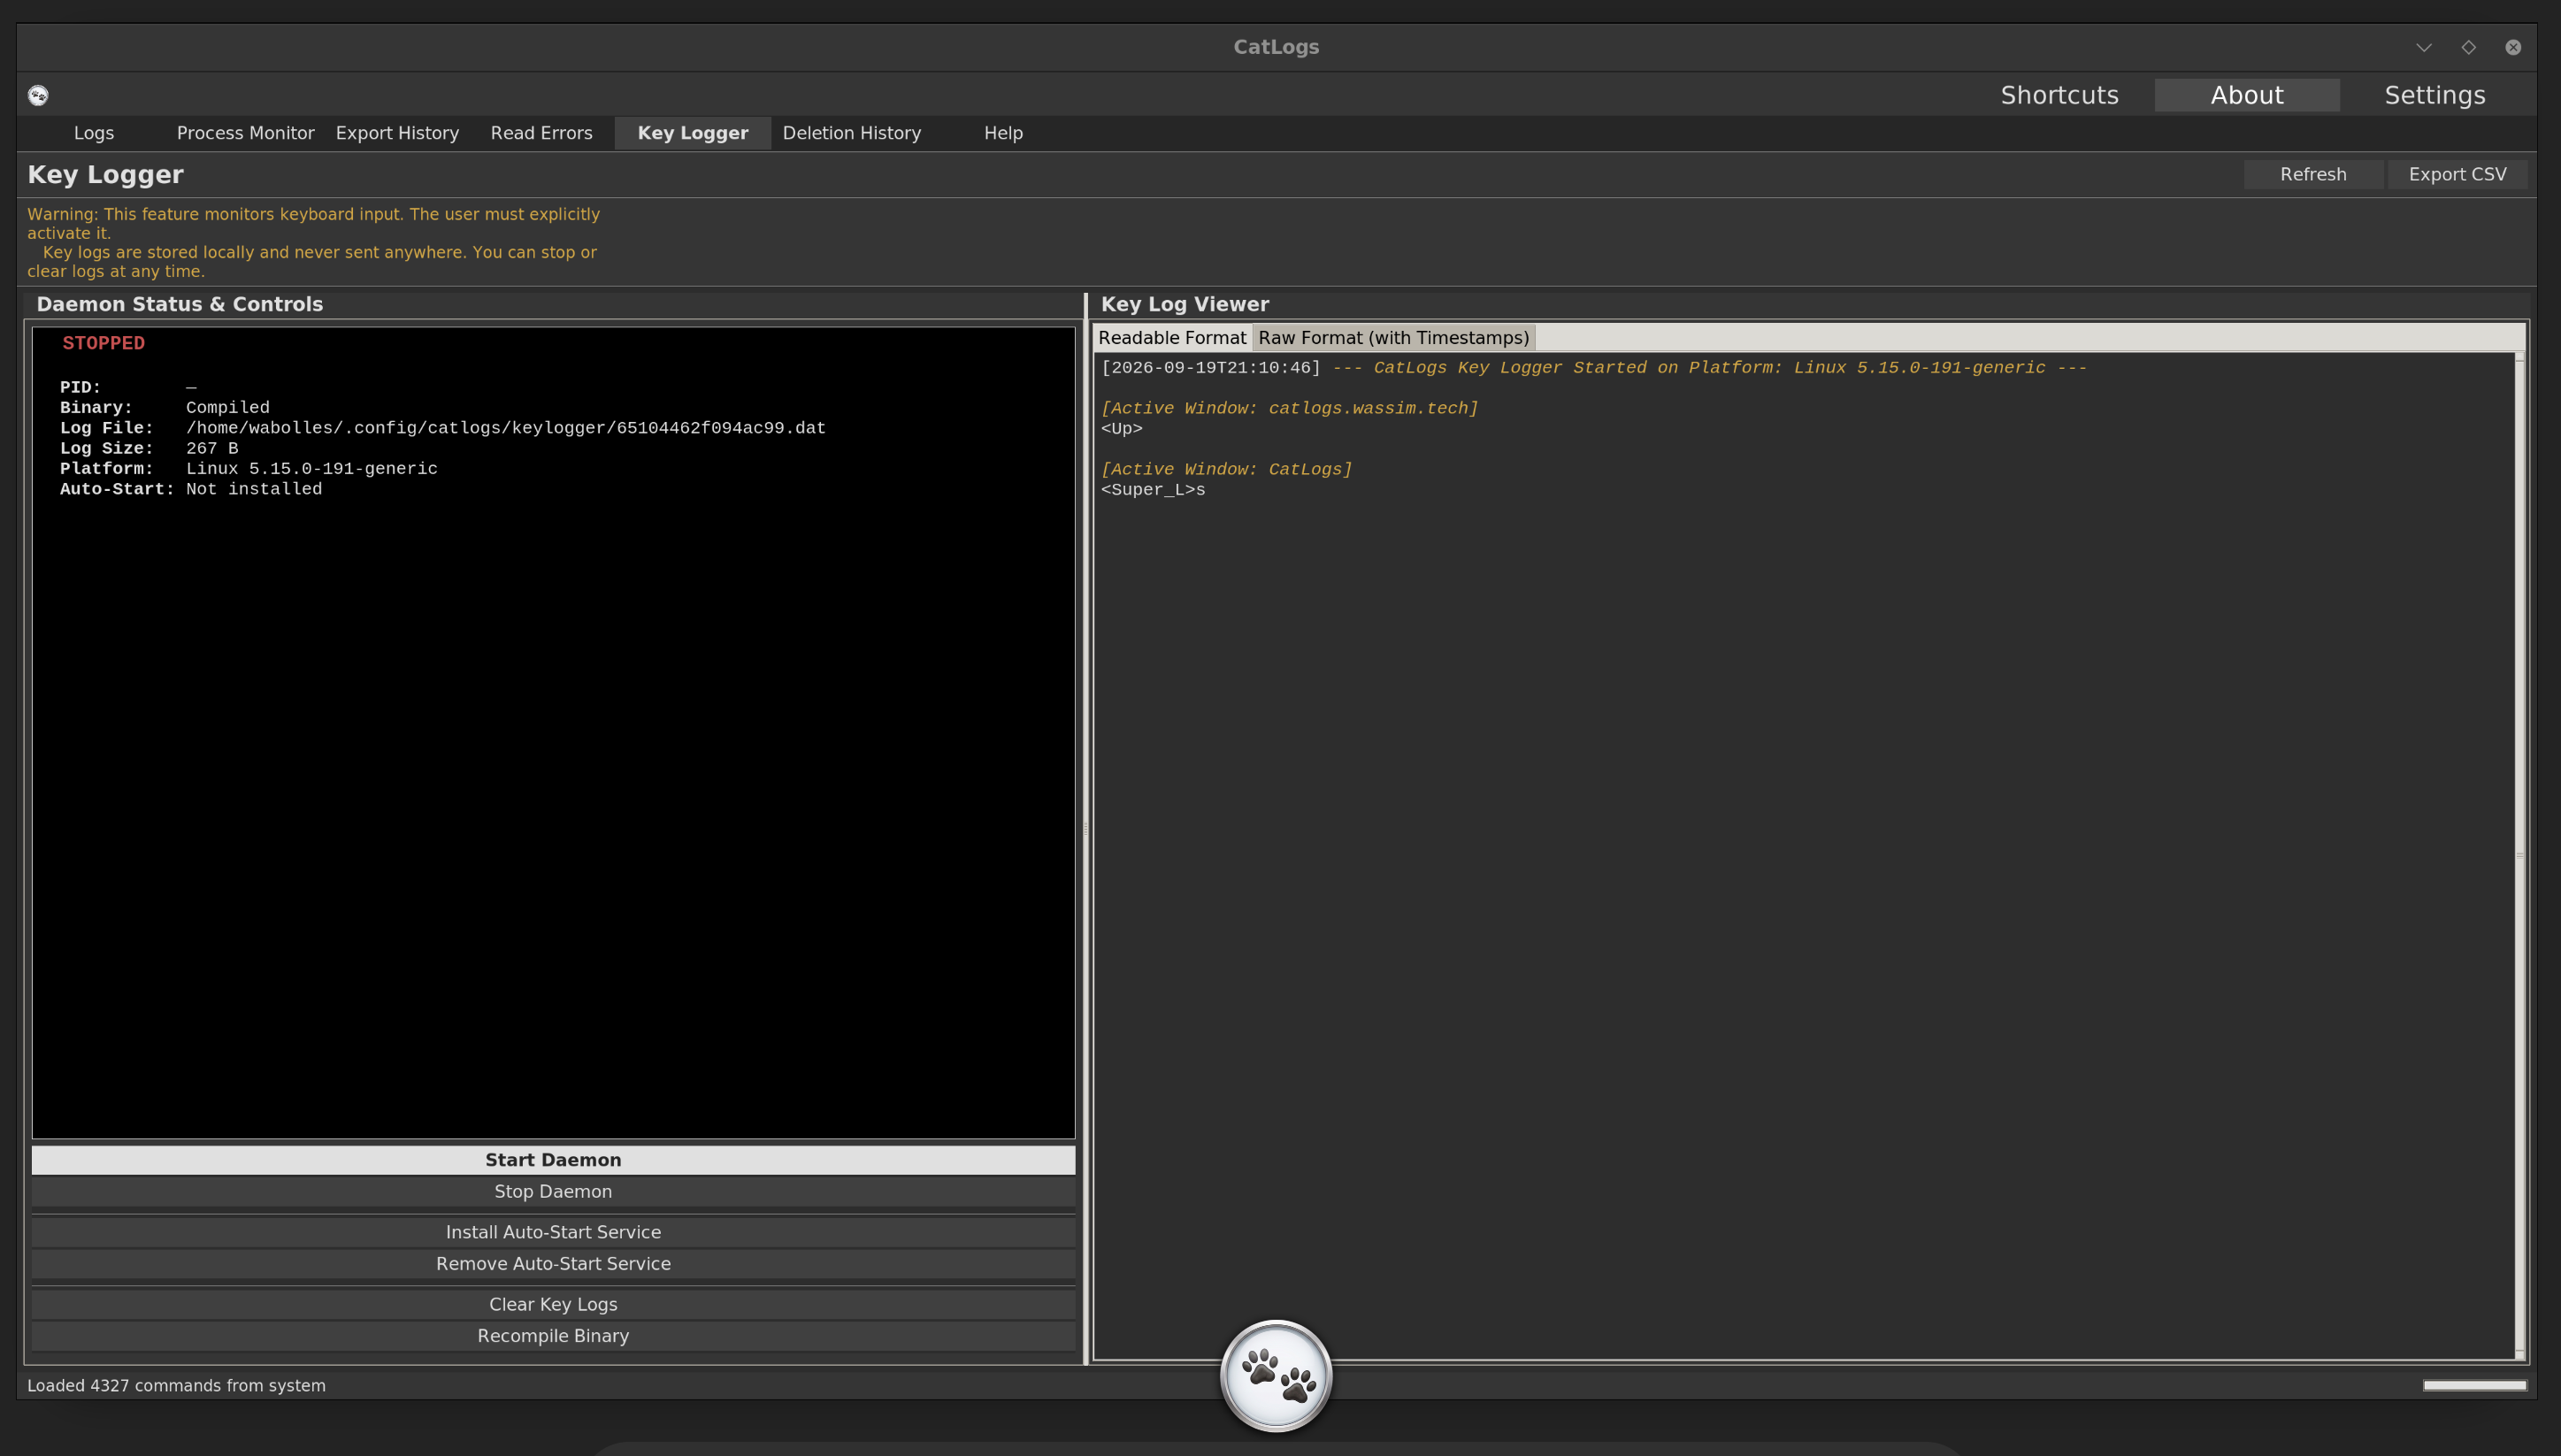
Task: Open the Deletion History tab
Action: point(852,133)
